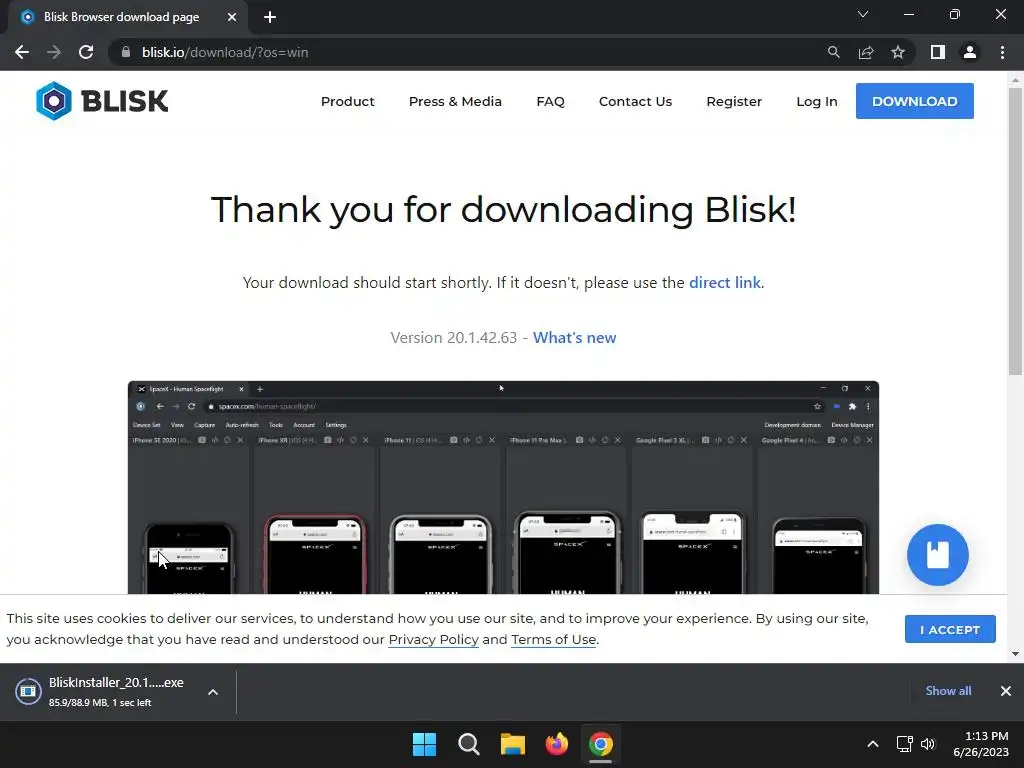
Task: Click the page vertical scrollbar thumb
Action: tap(1015, 232)
